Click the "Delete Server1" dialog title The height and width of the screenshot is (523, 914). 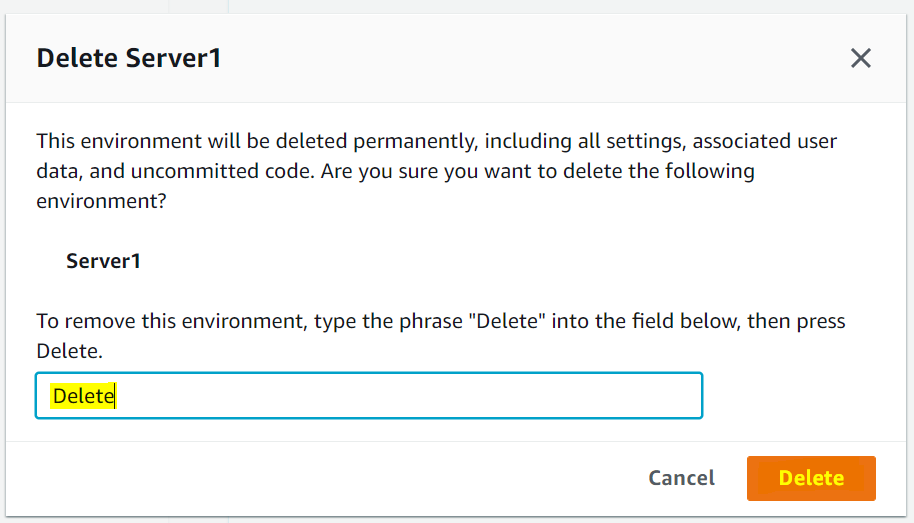coord(129,58)
